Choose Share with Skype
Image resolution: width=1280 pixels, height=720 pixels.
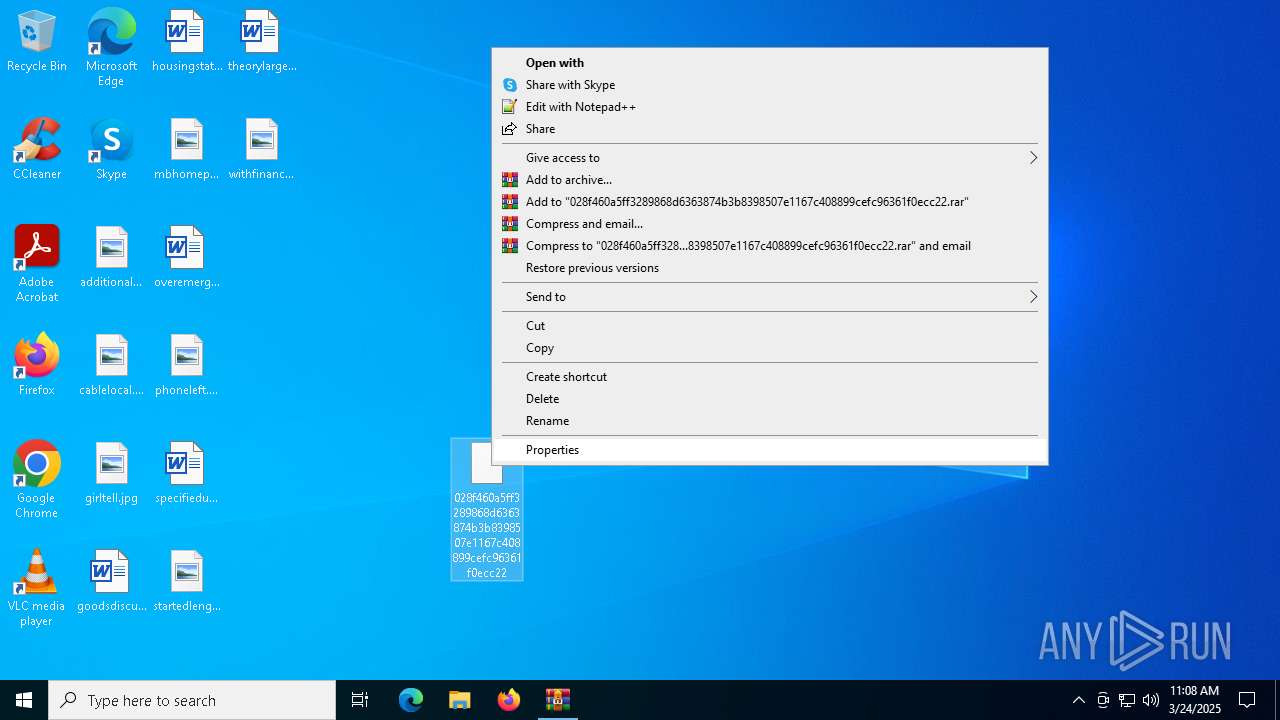[770, 85]
